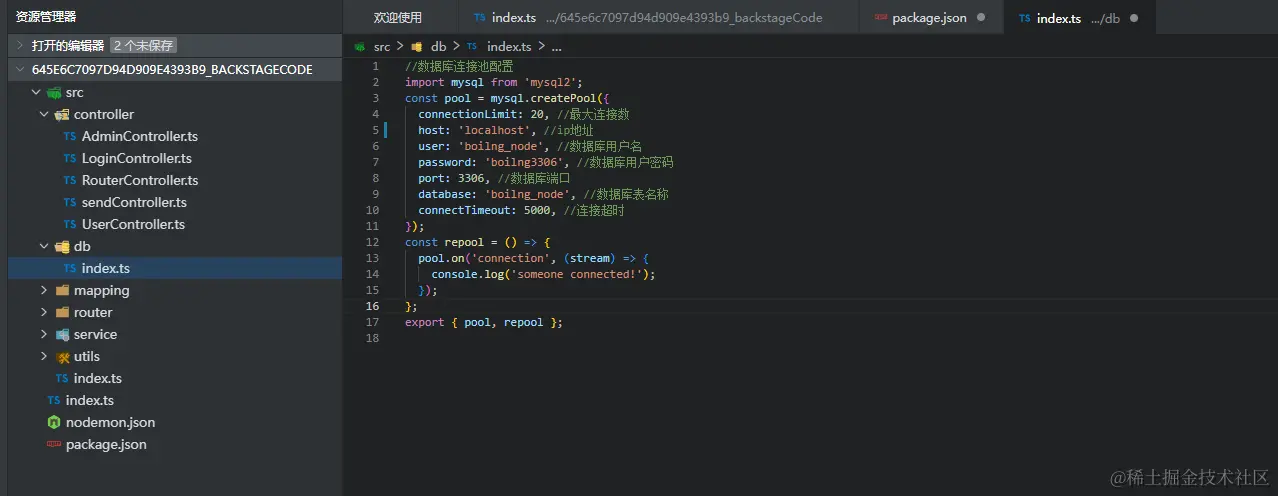1278x496 pixels.
Task: Click the mapping folder icon
Action: click(62, 290)
